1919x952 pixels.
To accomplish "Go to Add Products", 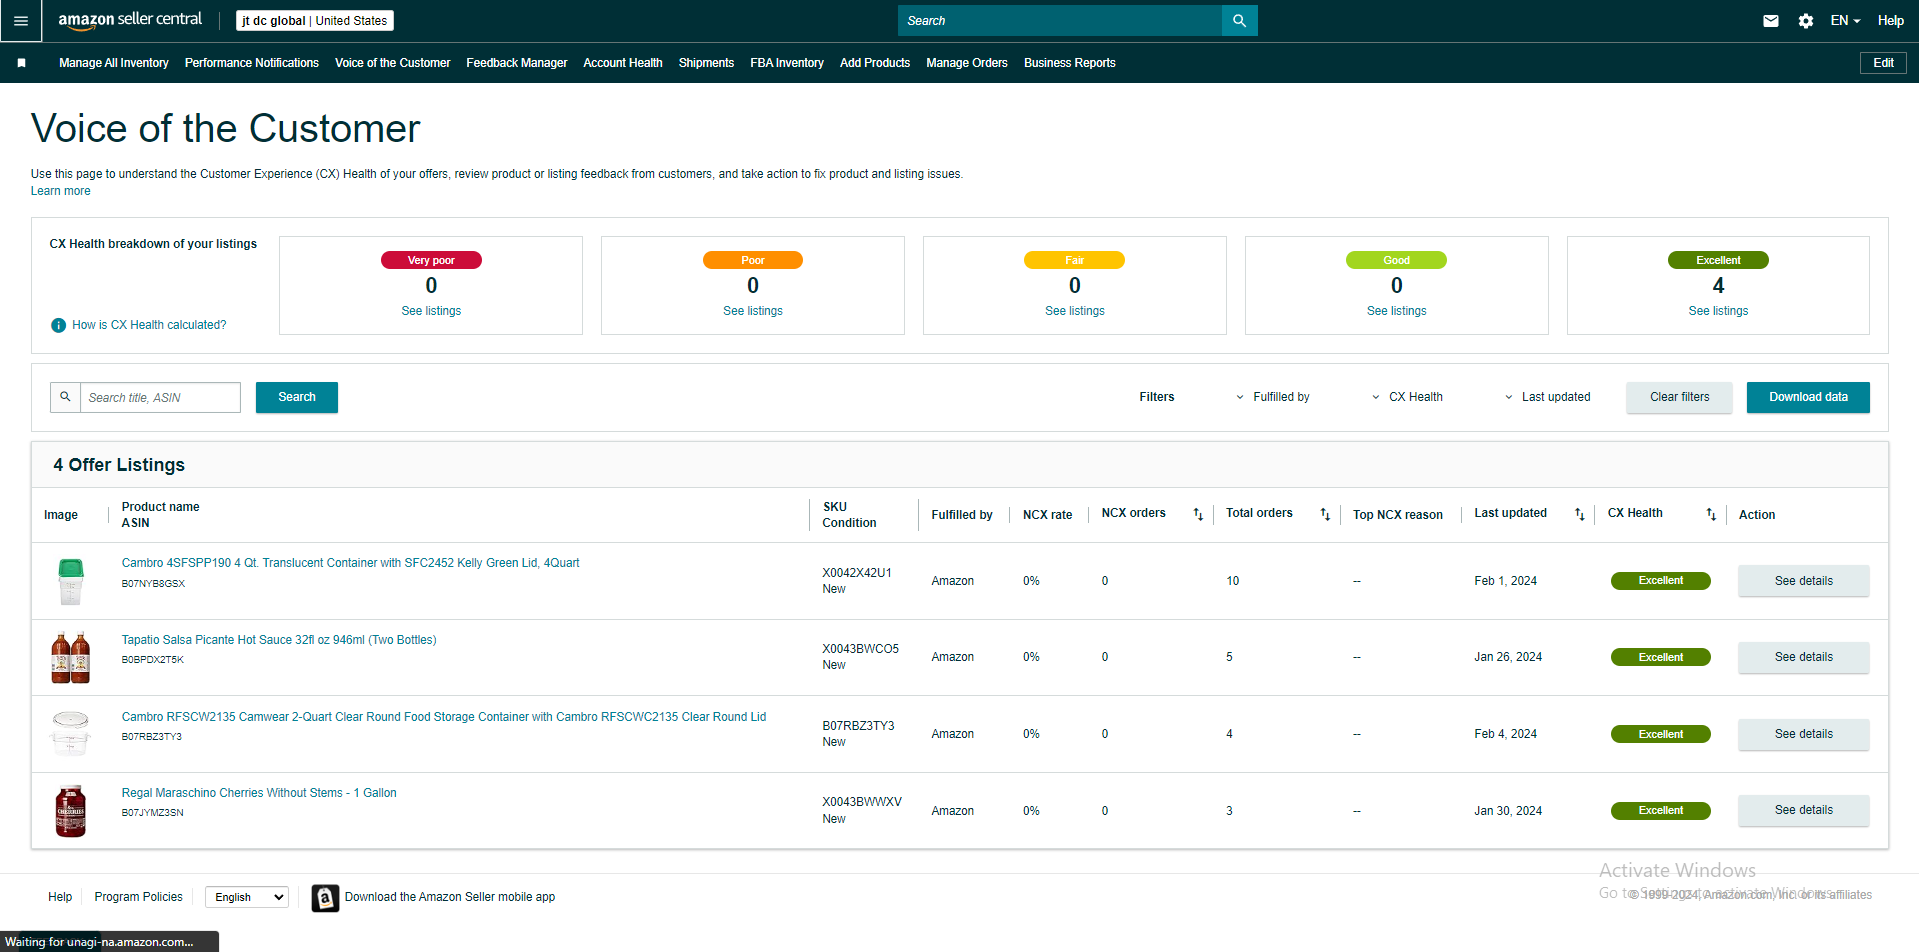I will (875, 63).
